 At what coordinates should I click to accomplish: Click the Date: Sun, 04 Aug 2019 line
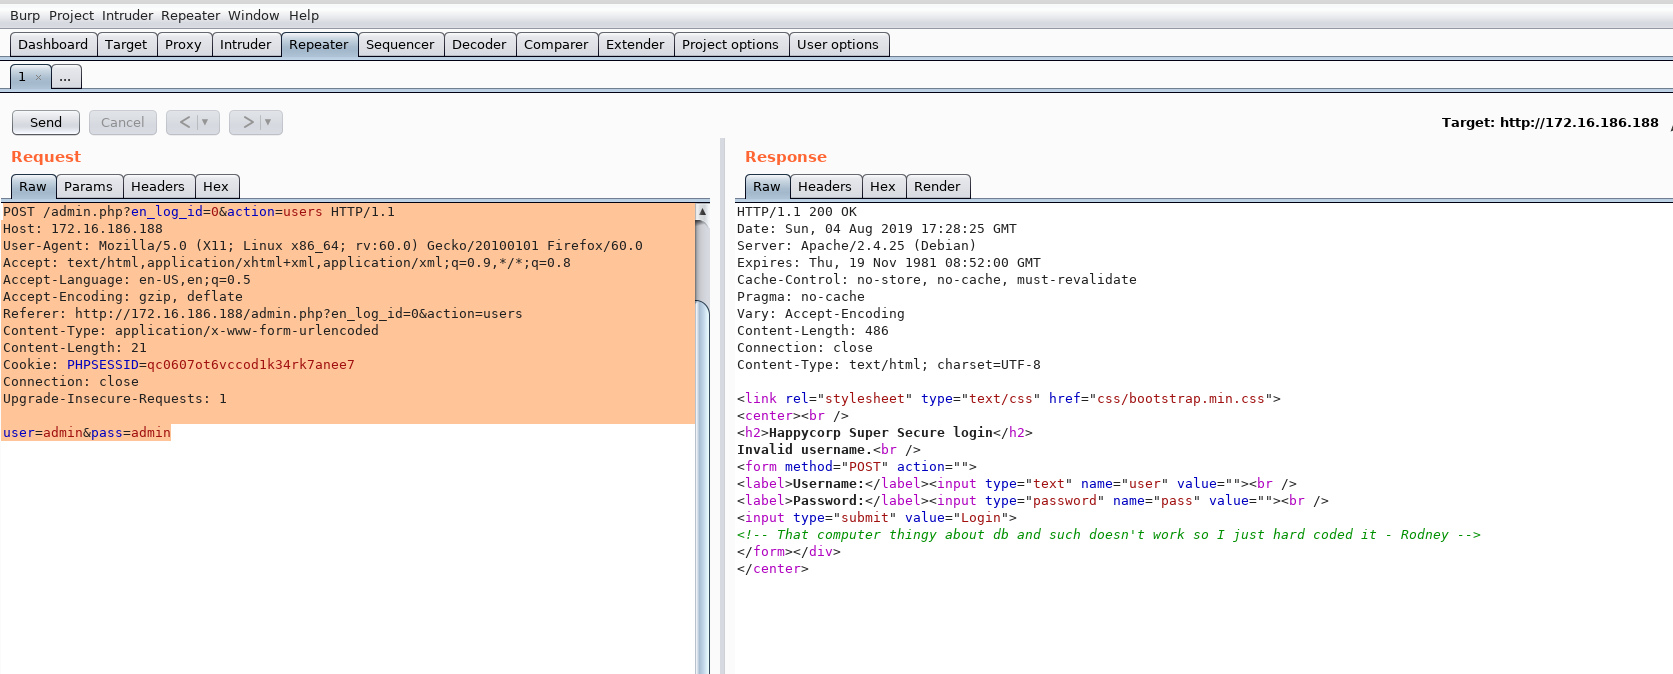click(877, 229)
